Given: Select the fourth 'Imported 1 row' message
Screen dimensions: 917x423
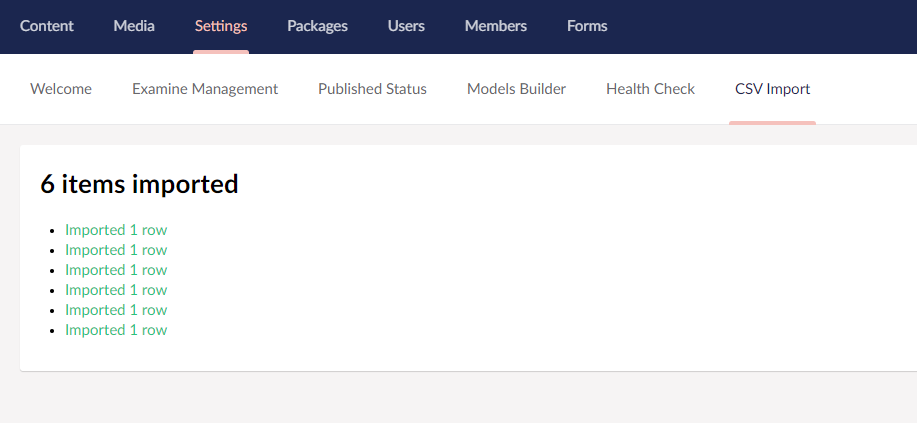Looking at the screenshot, I should coord(116,290).
